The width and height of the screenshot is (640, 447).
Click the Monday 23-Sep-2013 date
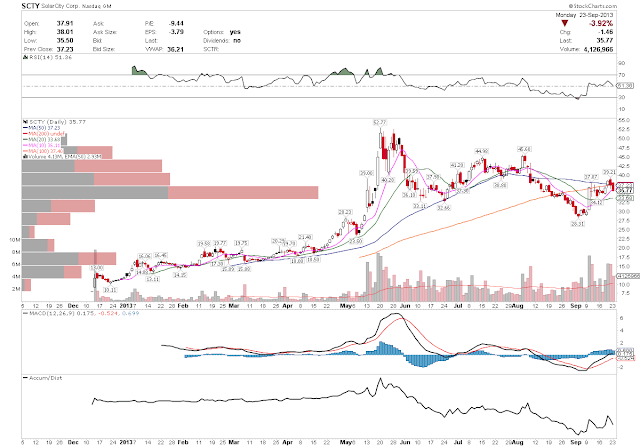coord(584,15)
